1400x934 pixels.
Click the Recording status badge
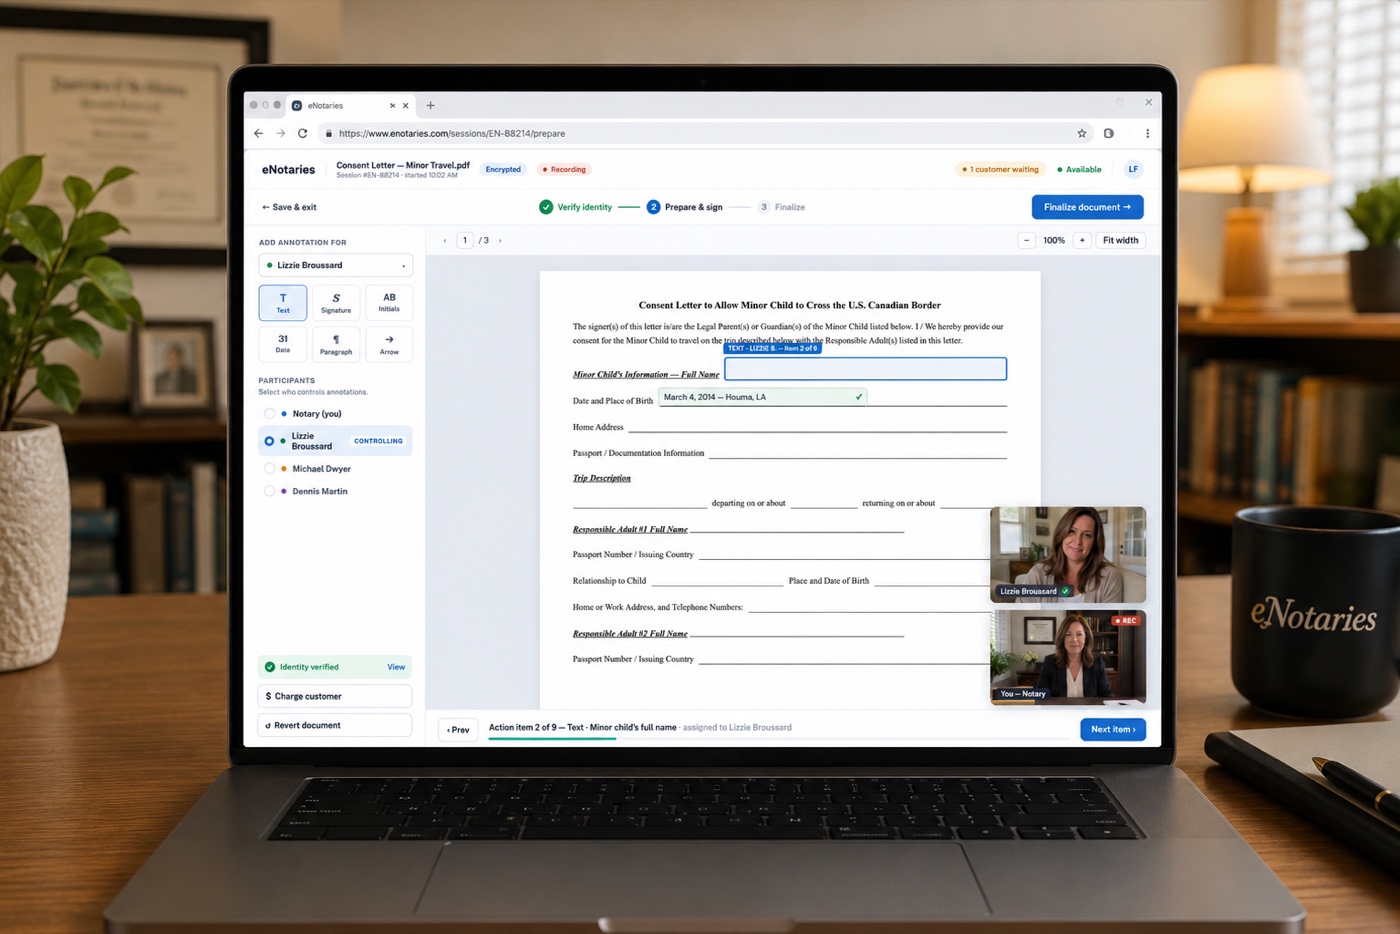point(564,169)
